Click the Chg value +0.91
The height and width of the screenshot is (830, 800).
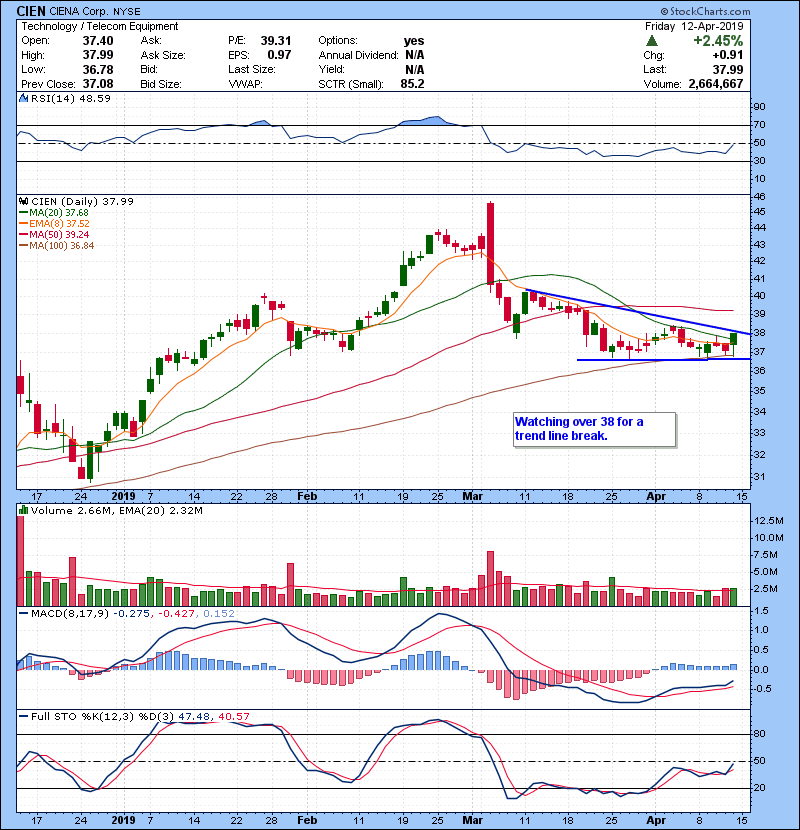coord(728,55)
